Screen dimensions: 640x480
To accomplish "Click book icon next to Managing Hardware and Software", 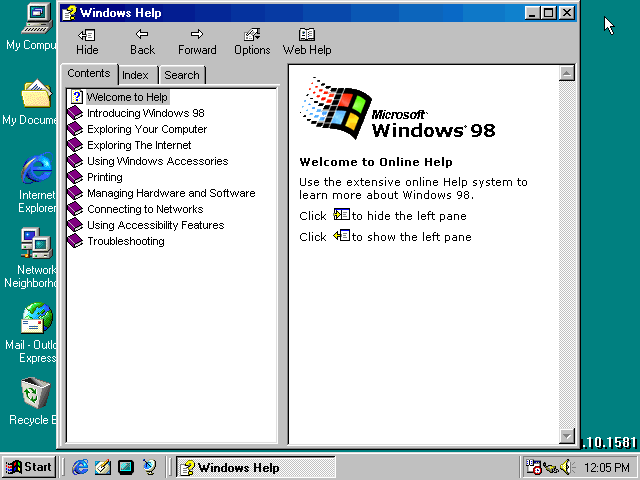I will 75,193.
